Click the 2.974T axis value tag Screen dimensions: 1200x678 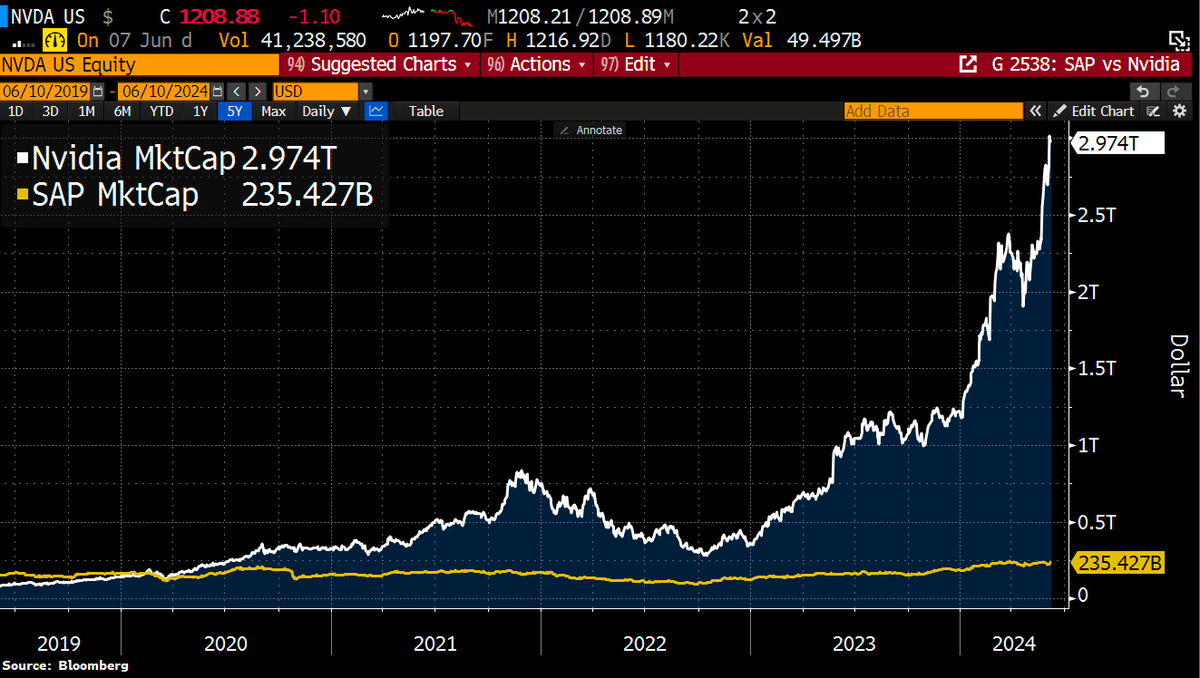[1119, 144]
